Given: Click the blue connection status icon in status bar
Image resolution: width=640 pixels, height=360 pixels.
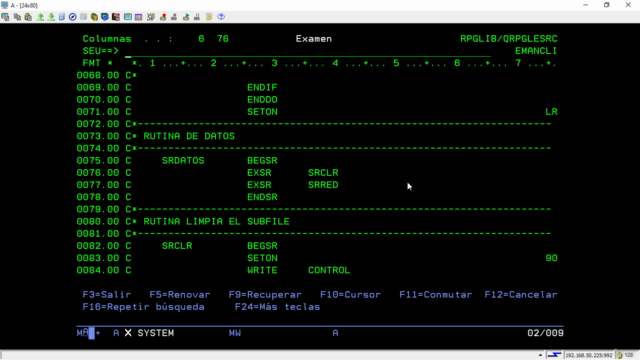Looking at the screenshot, I should (x=554, y=355).
